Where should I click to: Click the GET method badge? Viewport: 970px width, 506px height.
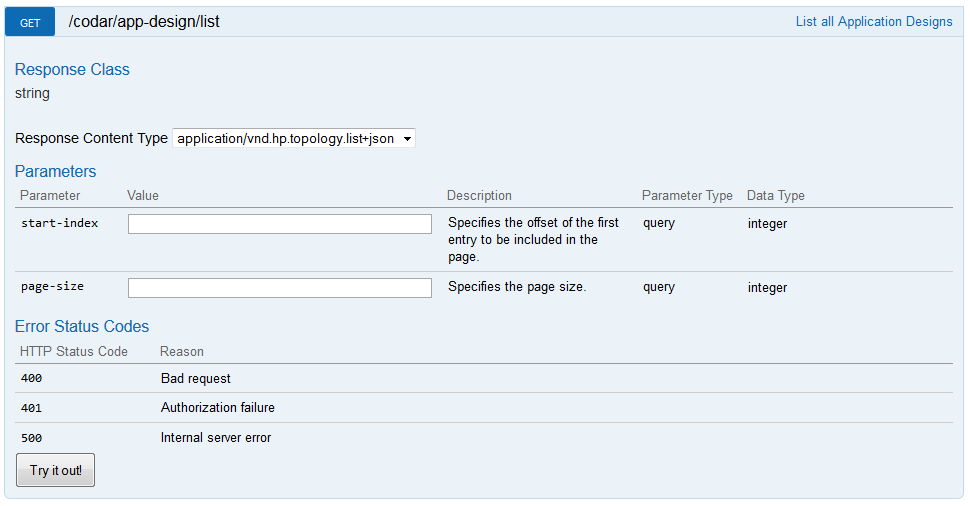30,22
